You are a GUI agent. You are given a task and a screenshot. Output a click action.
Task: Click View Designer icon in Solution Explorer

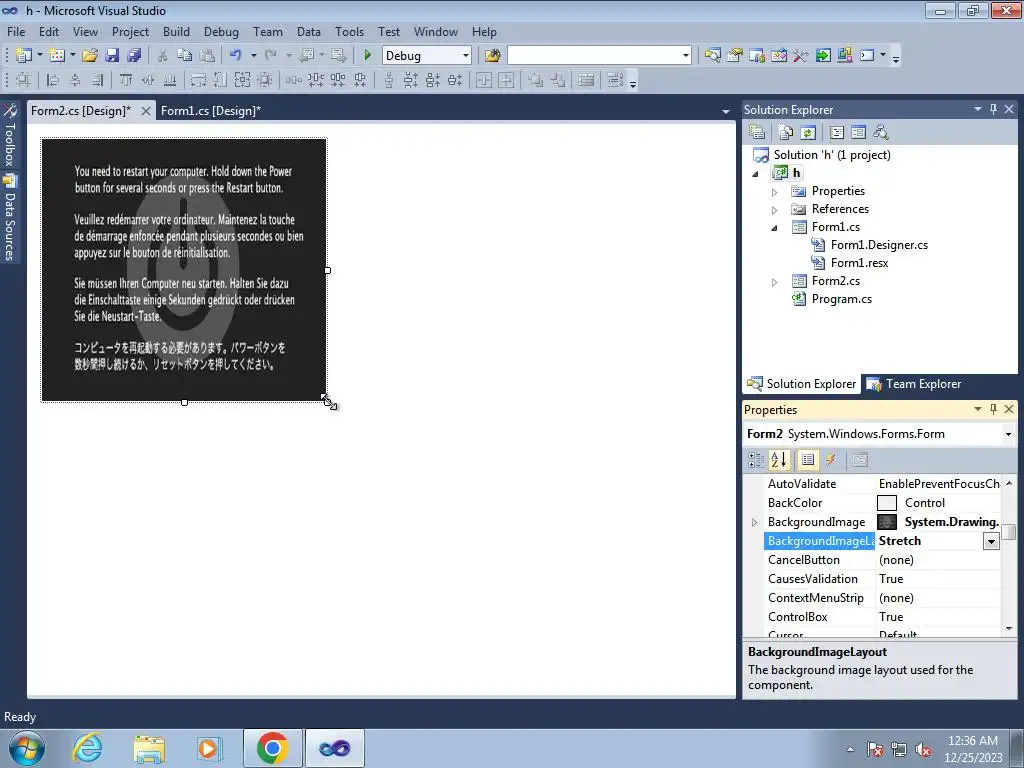click(858, 133)
